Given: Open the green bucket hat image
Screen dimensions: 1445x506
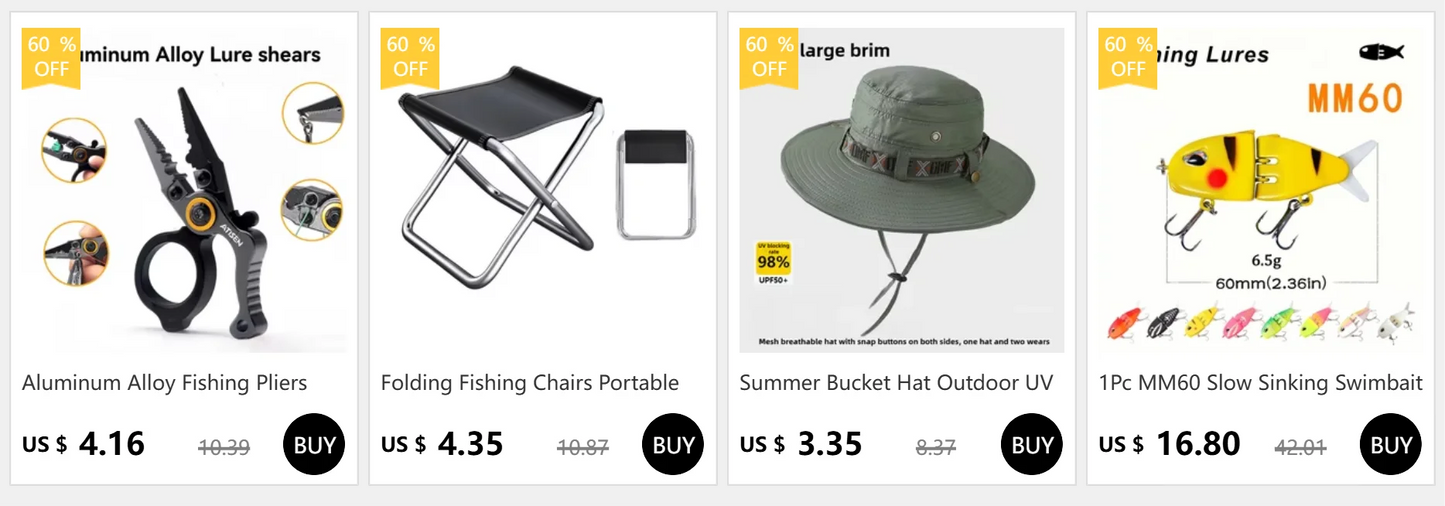Looking at the screenshot, I should click(x=901, y=190).
